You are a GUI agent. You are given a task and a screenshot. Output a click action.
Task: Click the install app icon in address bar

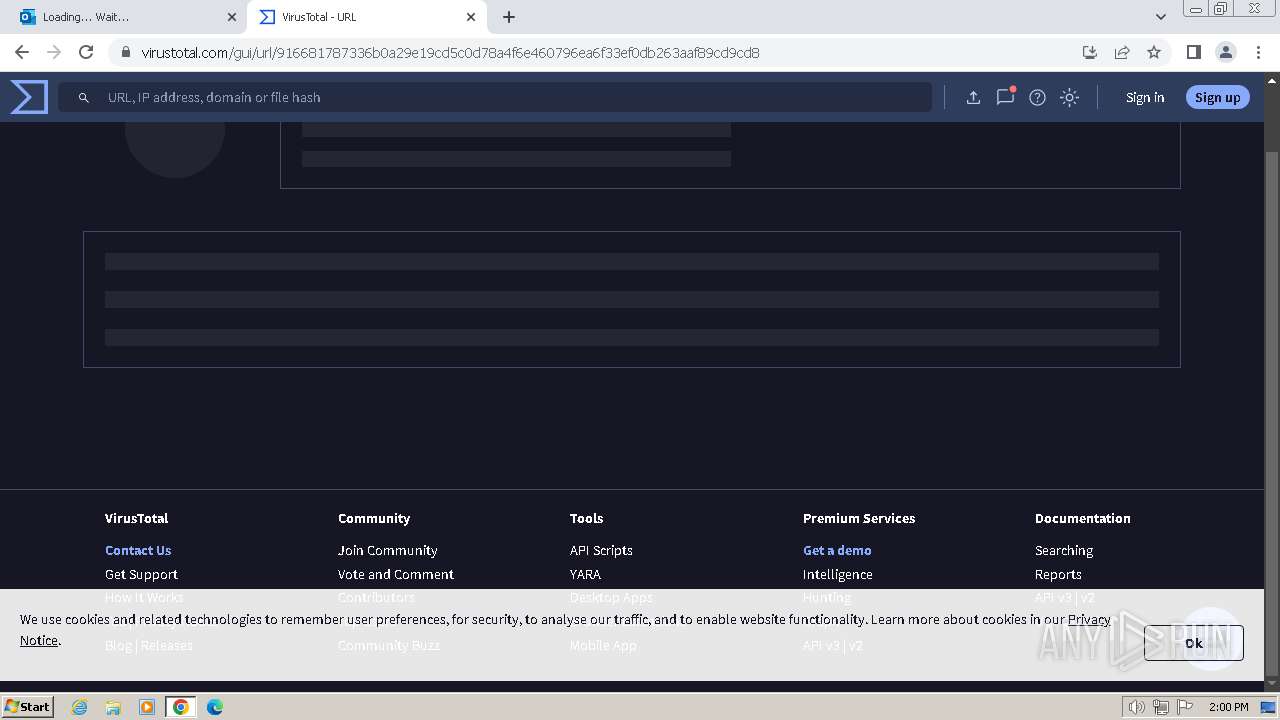(1090, 52)
